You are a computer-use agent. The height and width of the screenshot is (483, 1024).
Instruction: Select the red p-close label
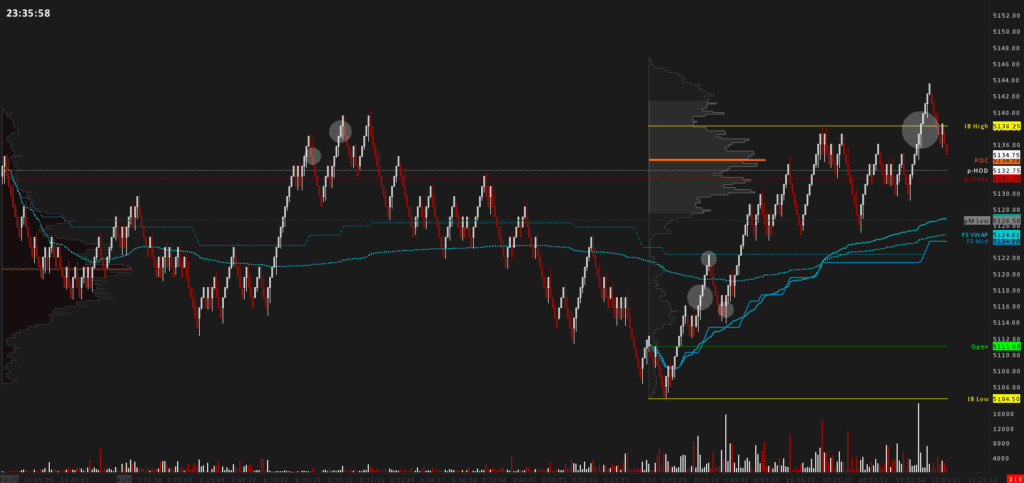(x=977, y=178)
